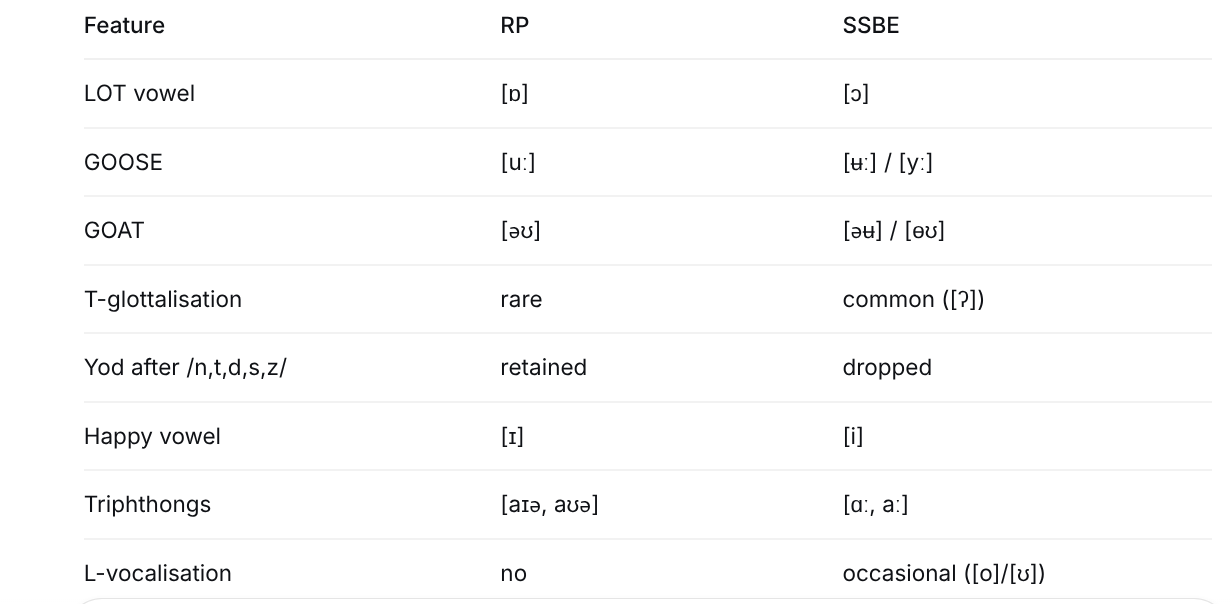
Task: Click the Happy vowel row label
Action: point(152,436)
